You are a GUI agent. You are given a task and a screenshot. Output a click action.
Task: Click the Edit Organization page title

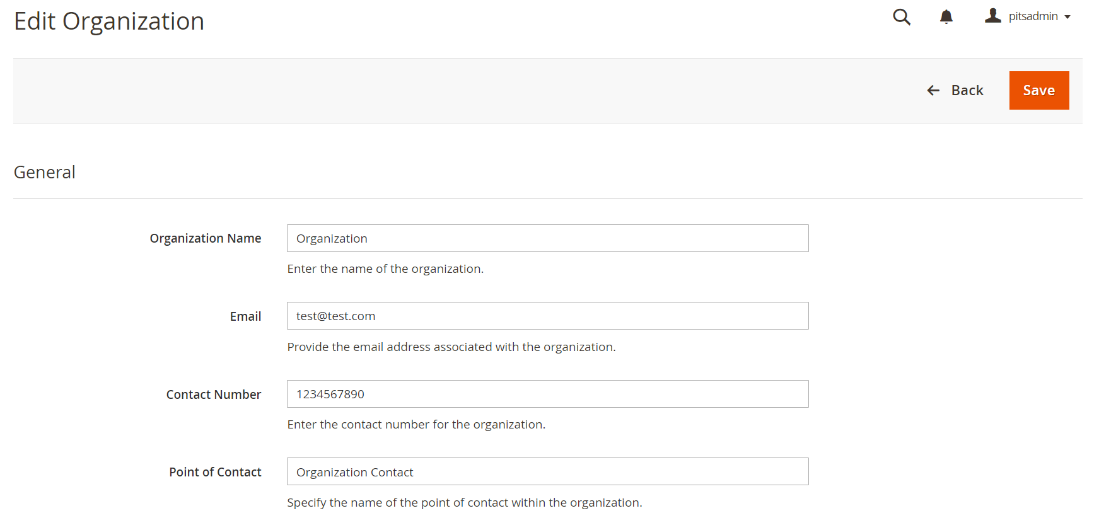(x=109, y=21)
